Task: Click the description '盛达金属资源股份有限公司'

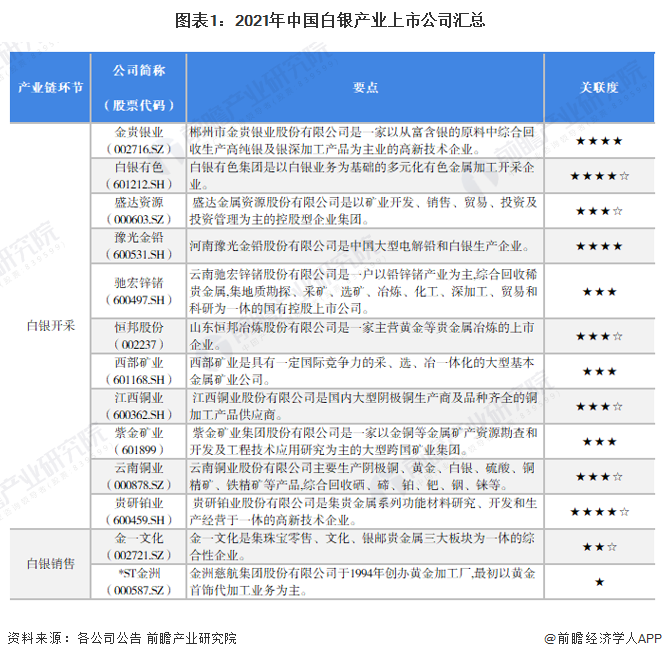Action: click(x=363, y=211)
